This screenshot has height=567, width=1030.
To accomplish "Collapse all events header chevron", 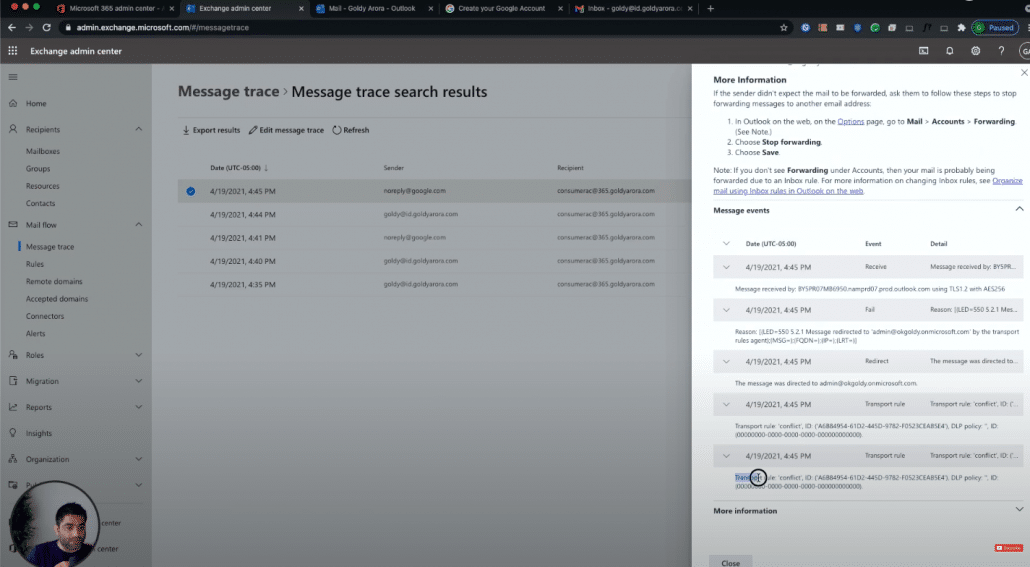I will pos(726,243).
